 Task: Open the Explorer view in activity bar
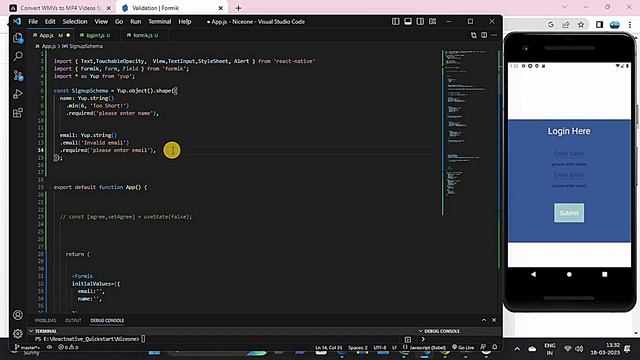18,38
